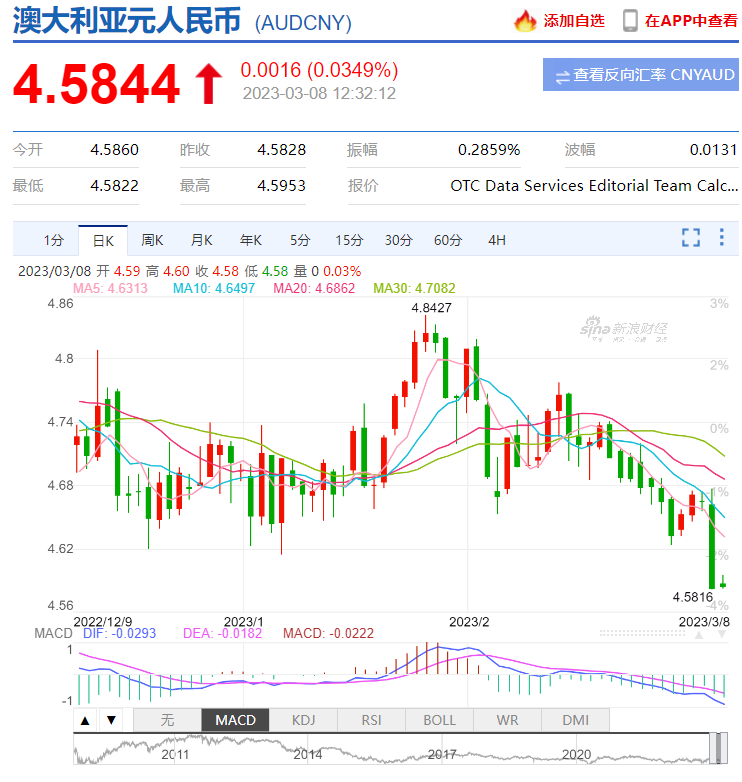The height and width of the screenshot is (782, 742).
Task: Click the 2023/2 date axis label
Action: tap(469, 622)
